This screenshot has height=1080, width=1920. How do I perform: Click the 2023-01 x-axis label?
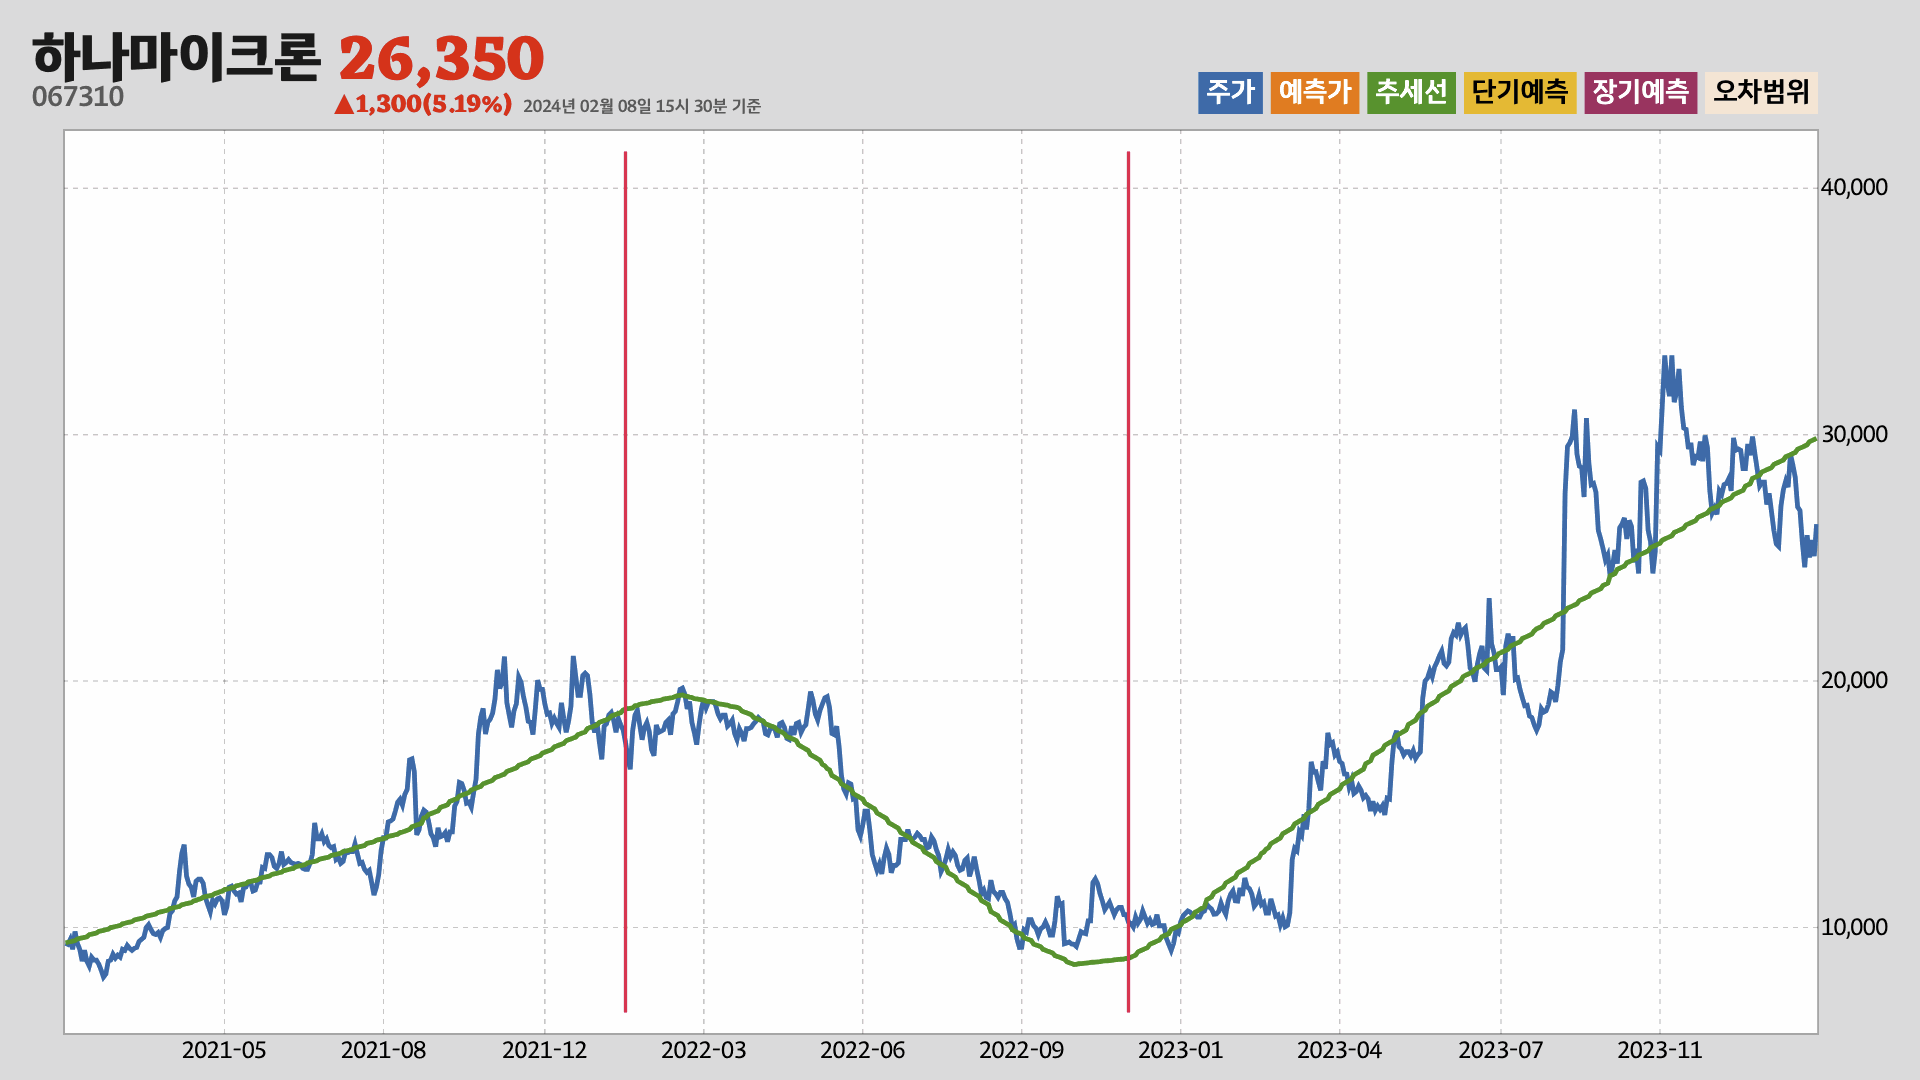(1181, 1050)
